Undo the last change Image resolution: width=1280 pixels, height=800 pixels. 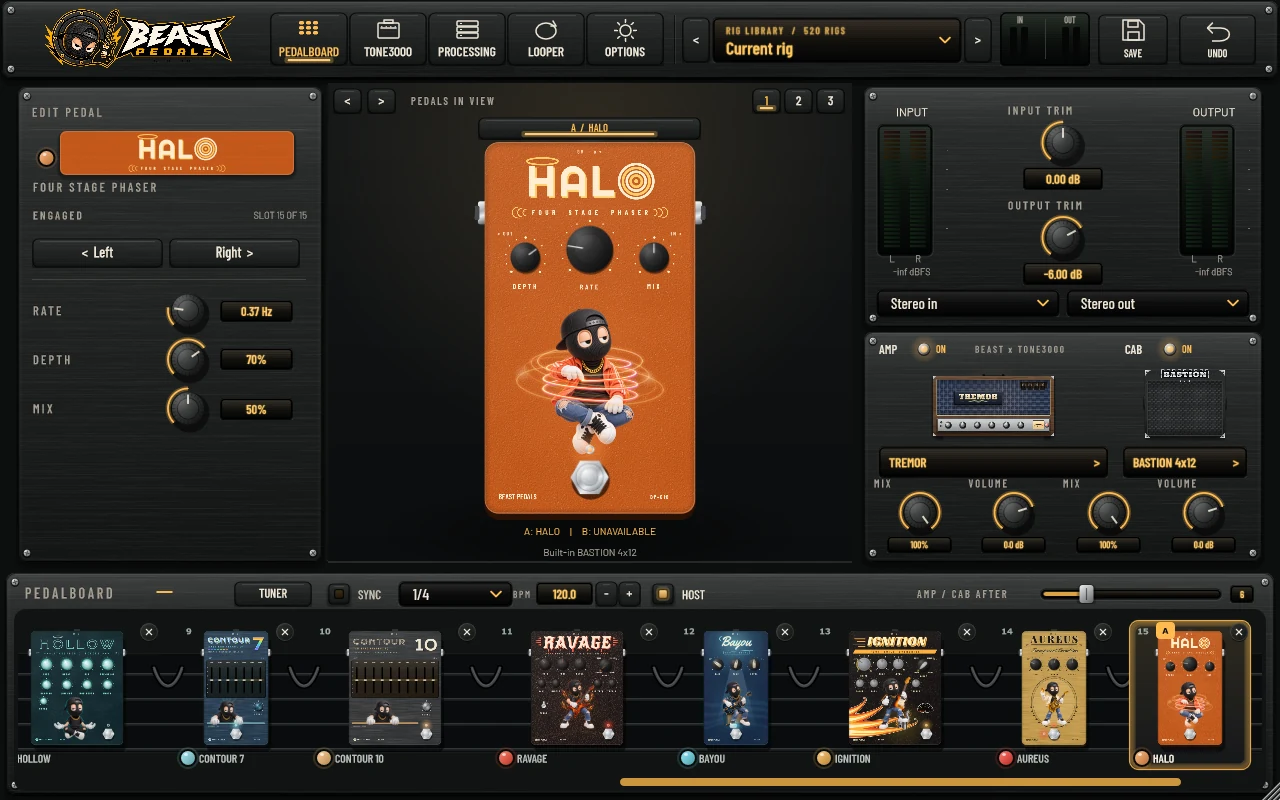point(1217,39)
